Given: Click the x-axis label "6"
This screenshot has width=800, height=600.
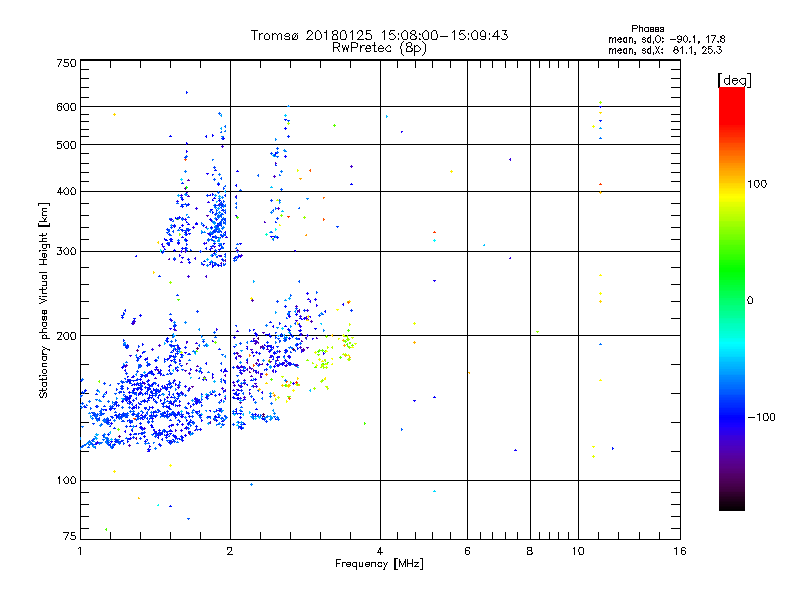Looking at the screenshot, I should (467, 551).
